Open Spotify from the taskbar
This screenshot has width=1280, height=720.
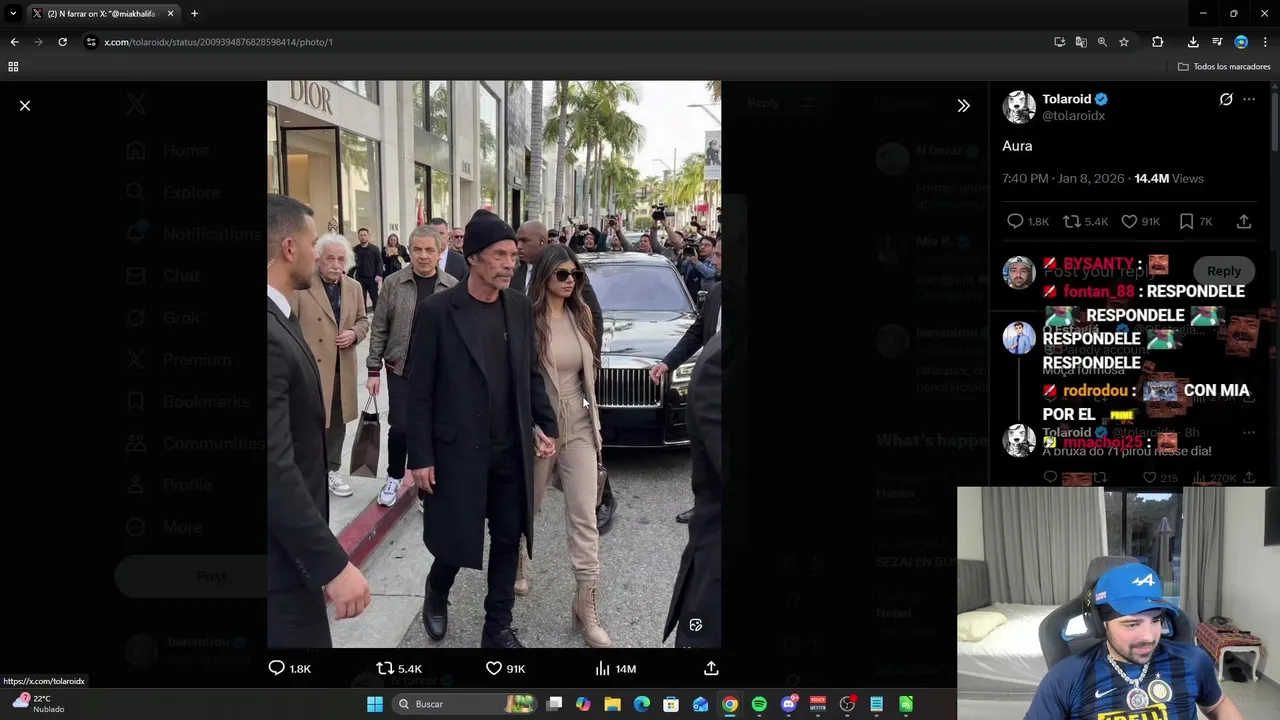(759, 704)
